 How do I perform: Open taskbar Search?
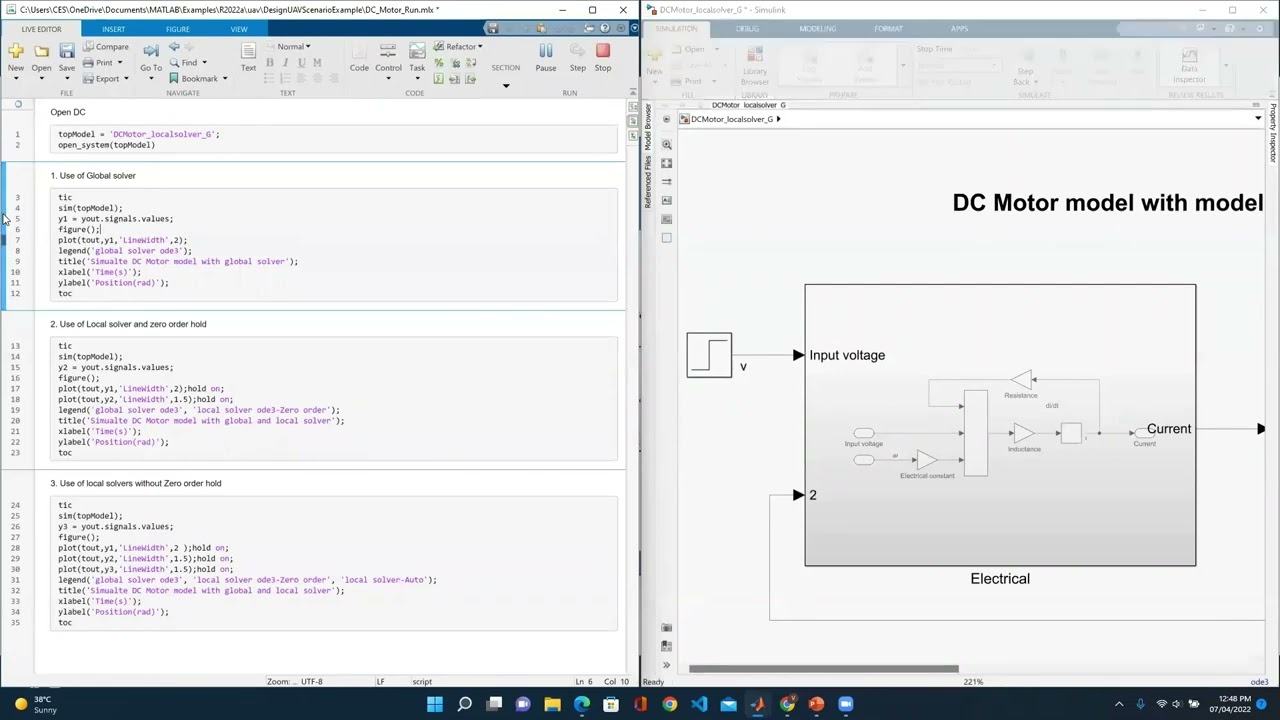coord(465,704)
